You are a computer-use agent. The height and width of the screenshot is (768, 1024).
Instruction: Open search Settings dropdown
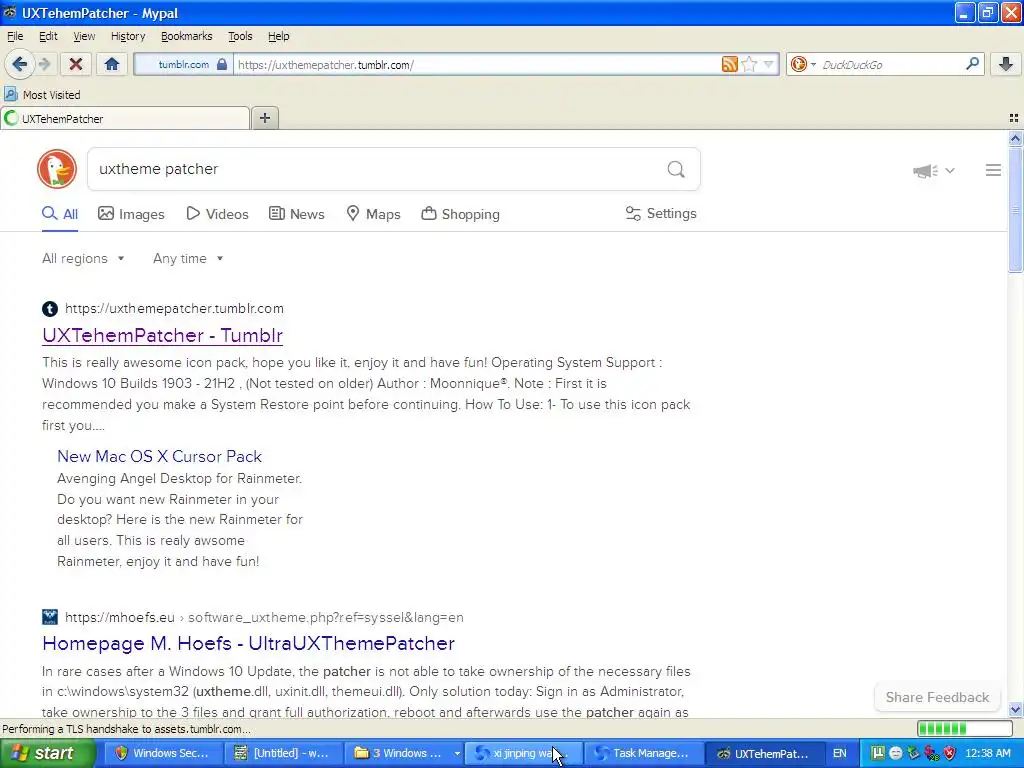coord(661,214)
